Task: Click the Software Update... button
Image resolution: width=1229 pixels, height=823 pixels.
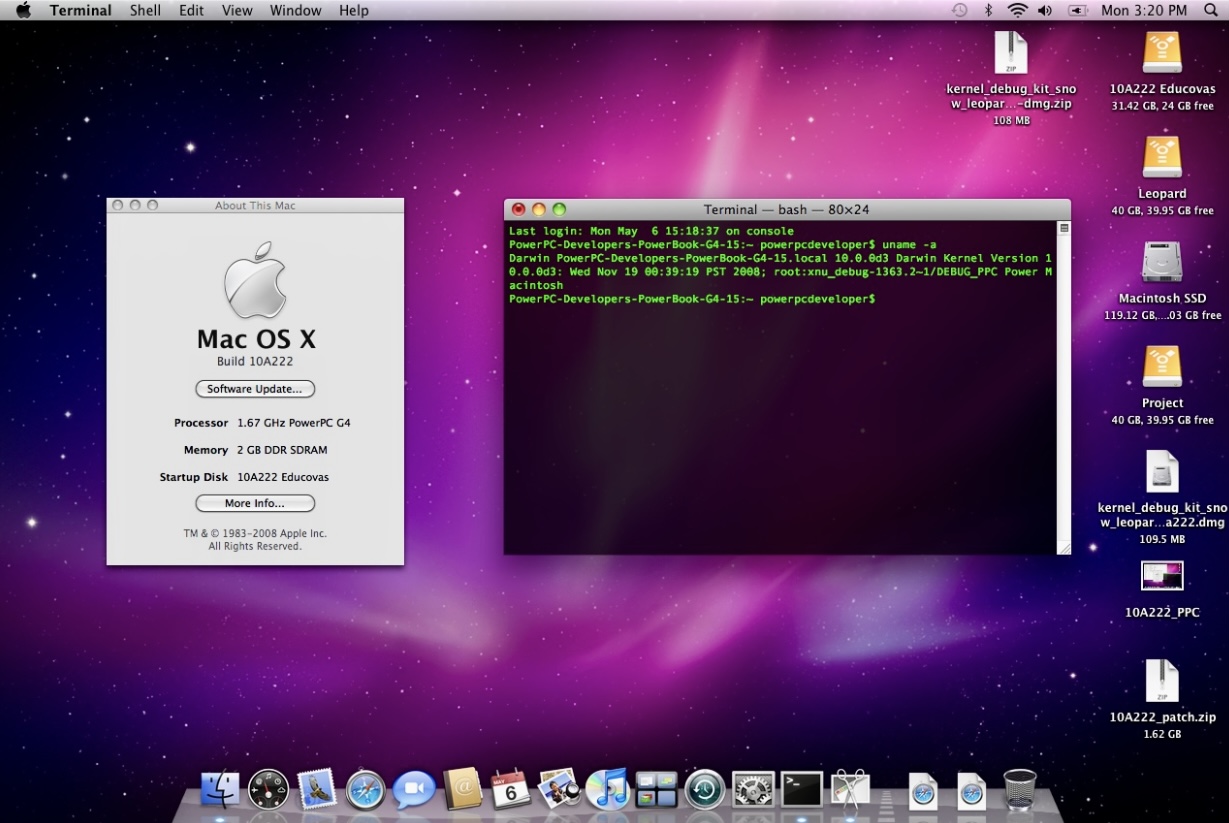Action: (x=255, y=389)
